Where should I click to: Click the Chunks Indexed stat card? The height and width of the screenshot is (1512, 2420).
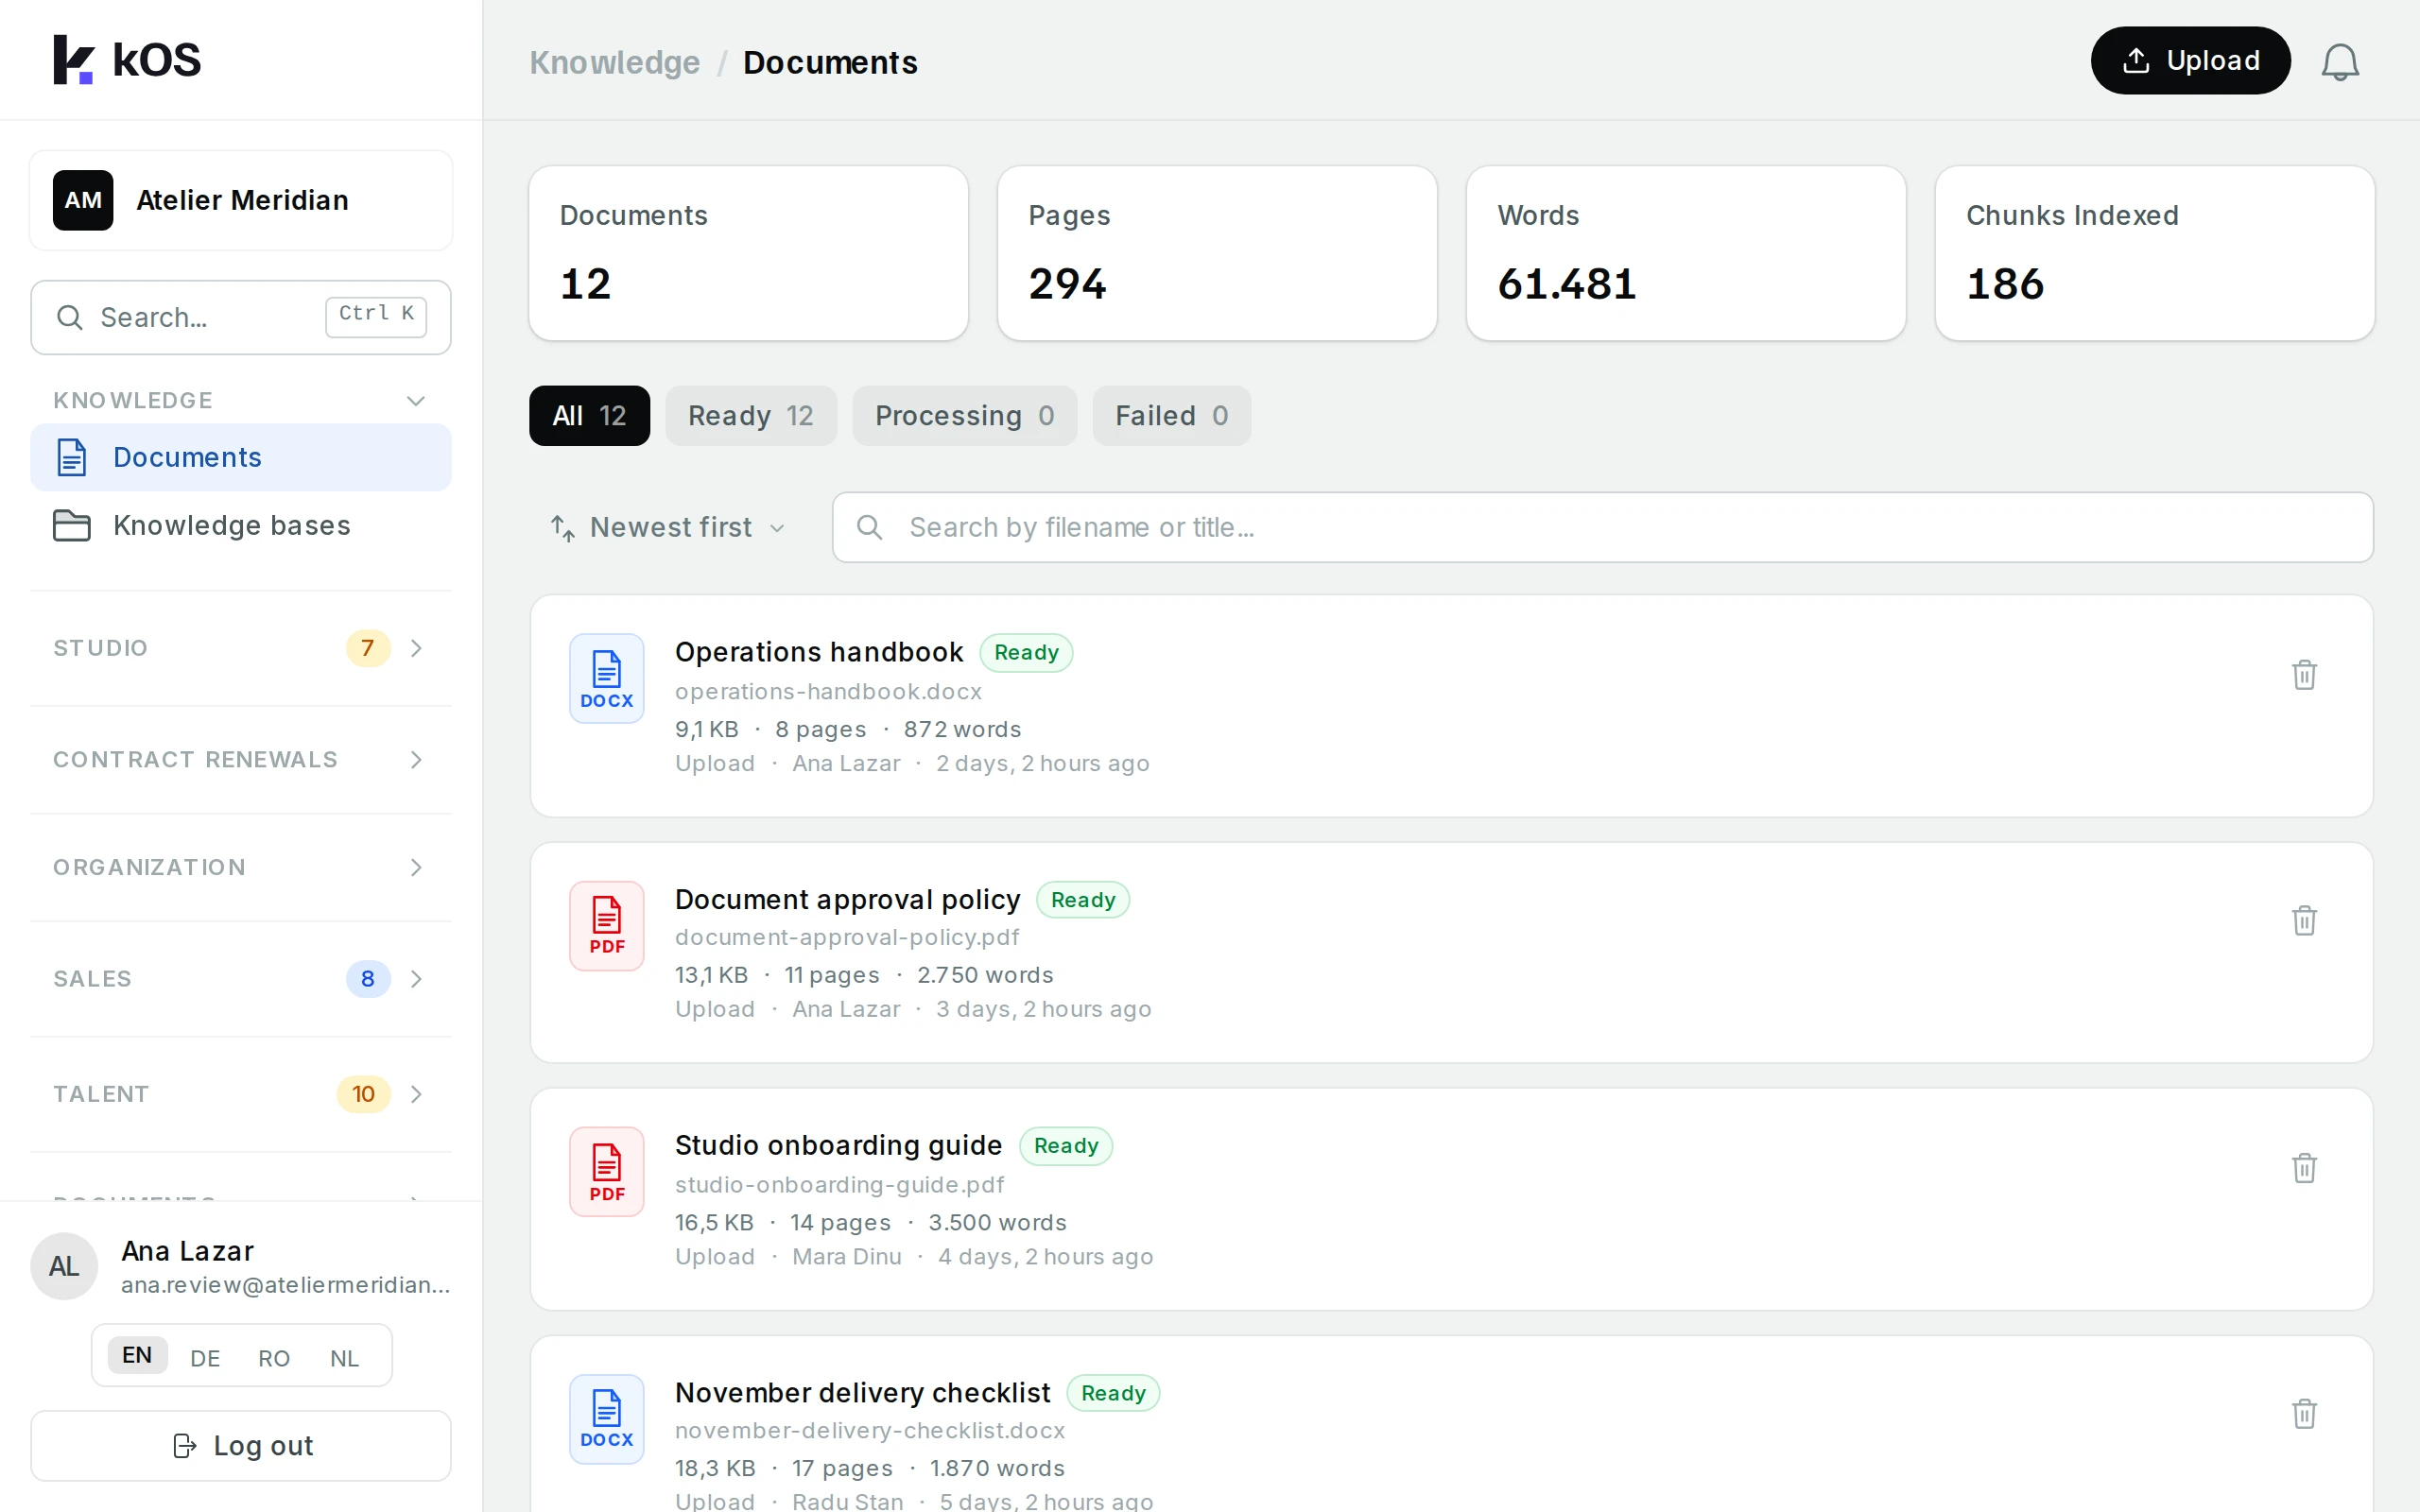pos(2154,253)
